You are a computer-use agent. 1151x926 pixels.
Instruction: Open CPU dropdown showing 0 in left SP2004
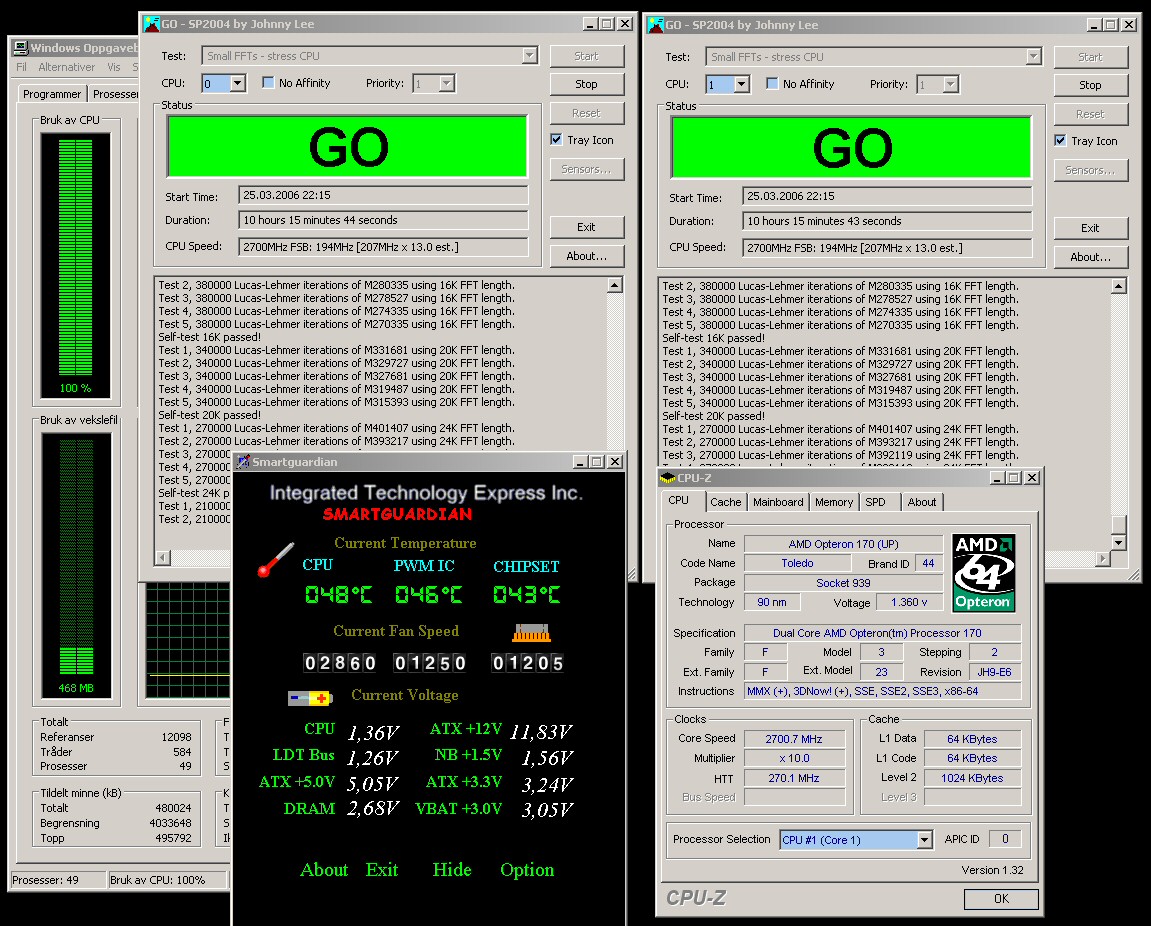(237, 84)
